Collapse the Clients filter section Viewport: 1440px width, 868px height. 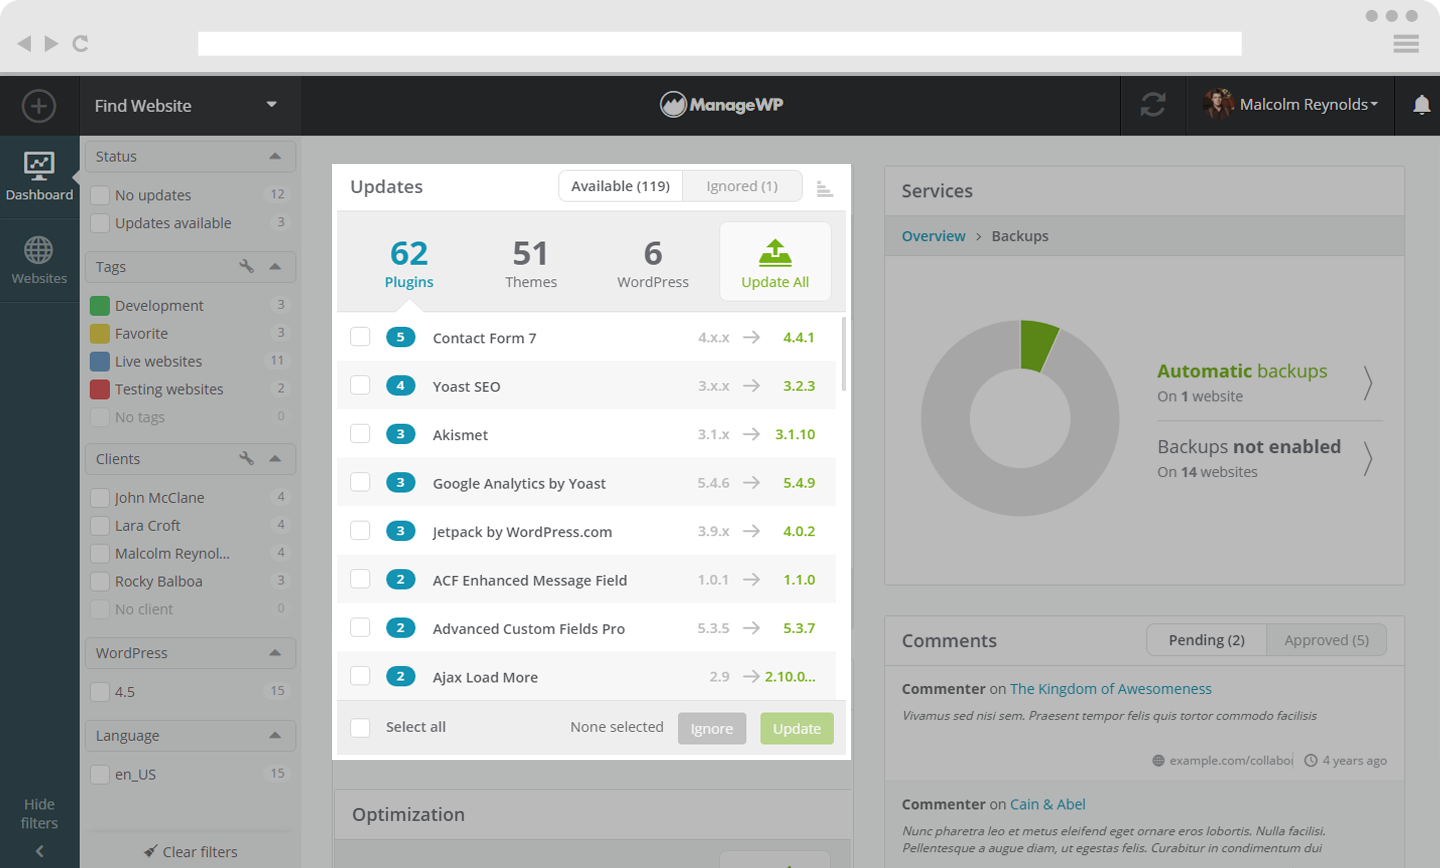275,458
